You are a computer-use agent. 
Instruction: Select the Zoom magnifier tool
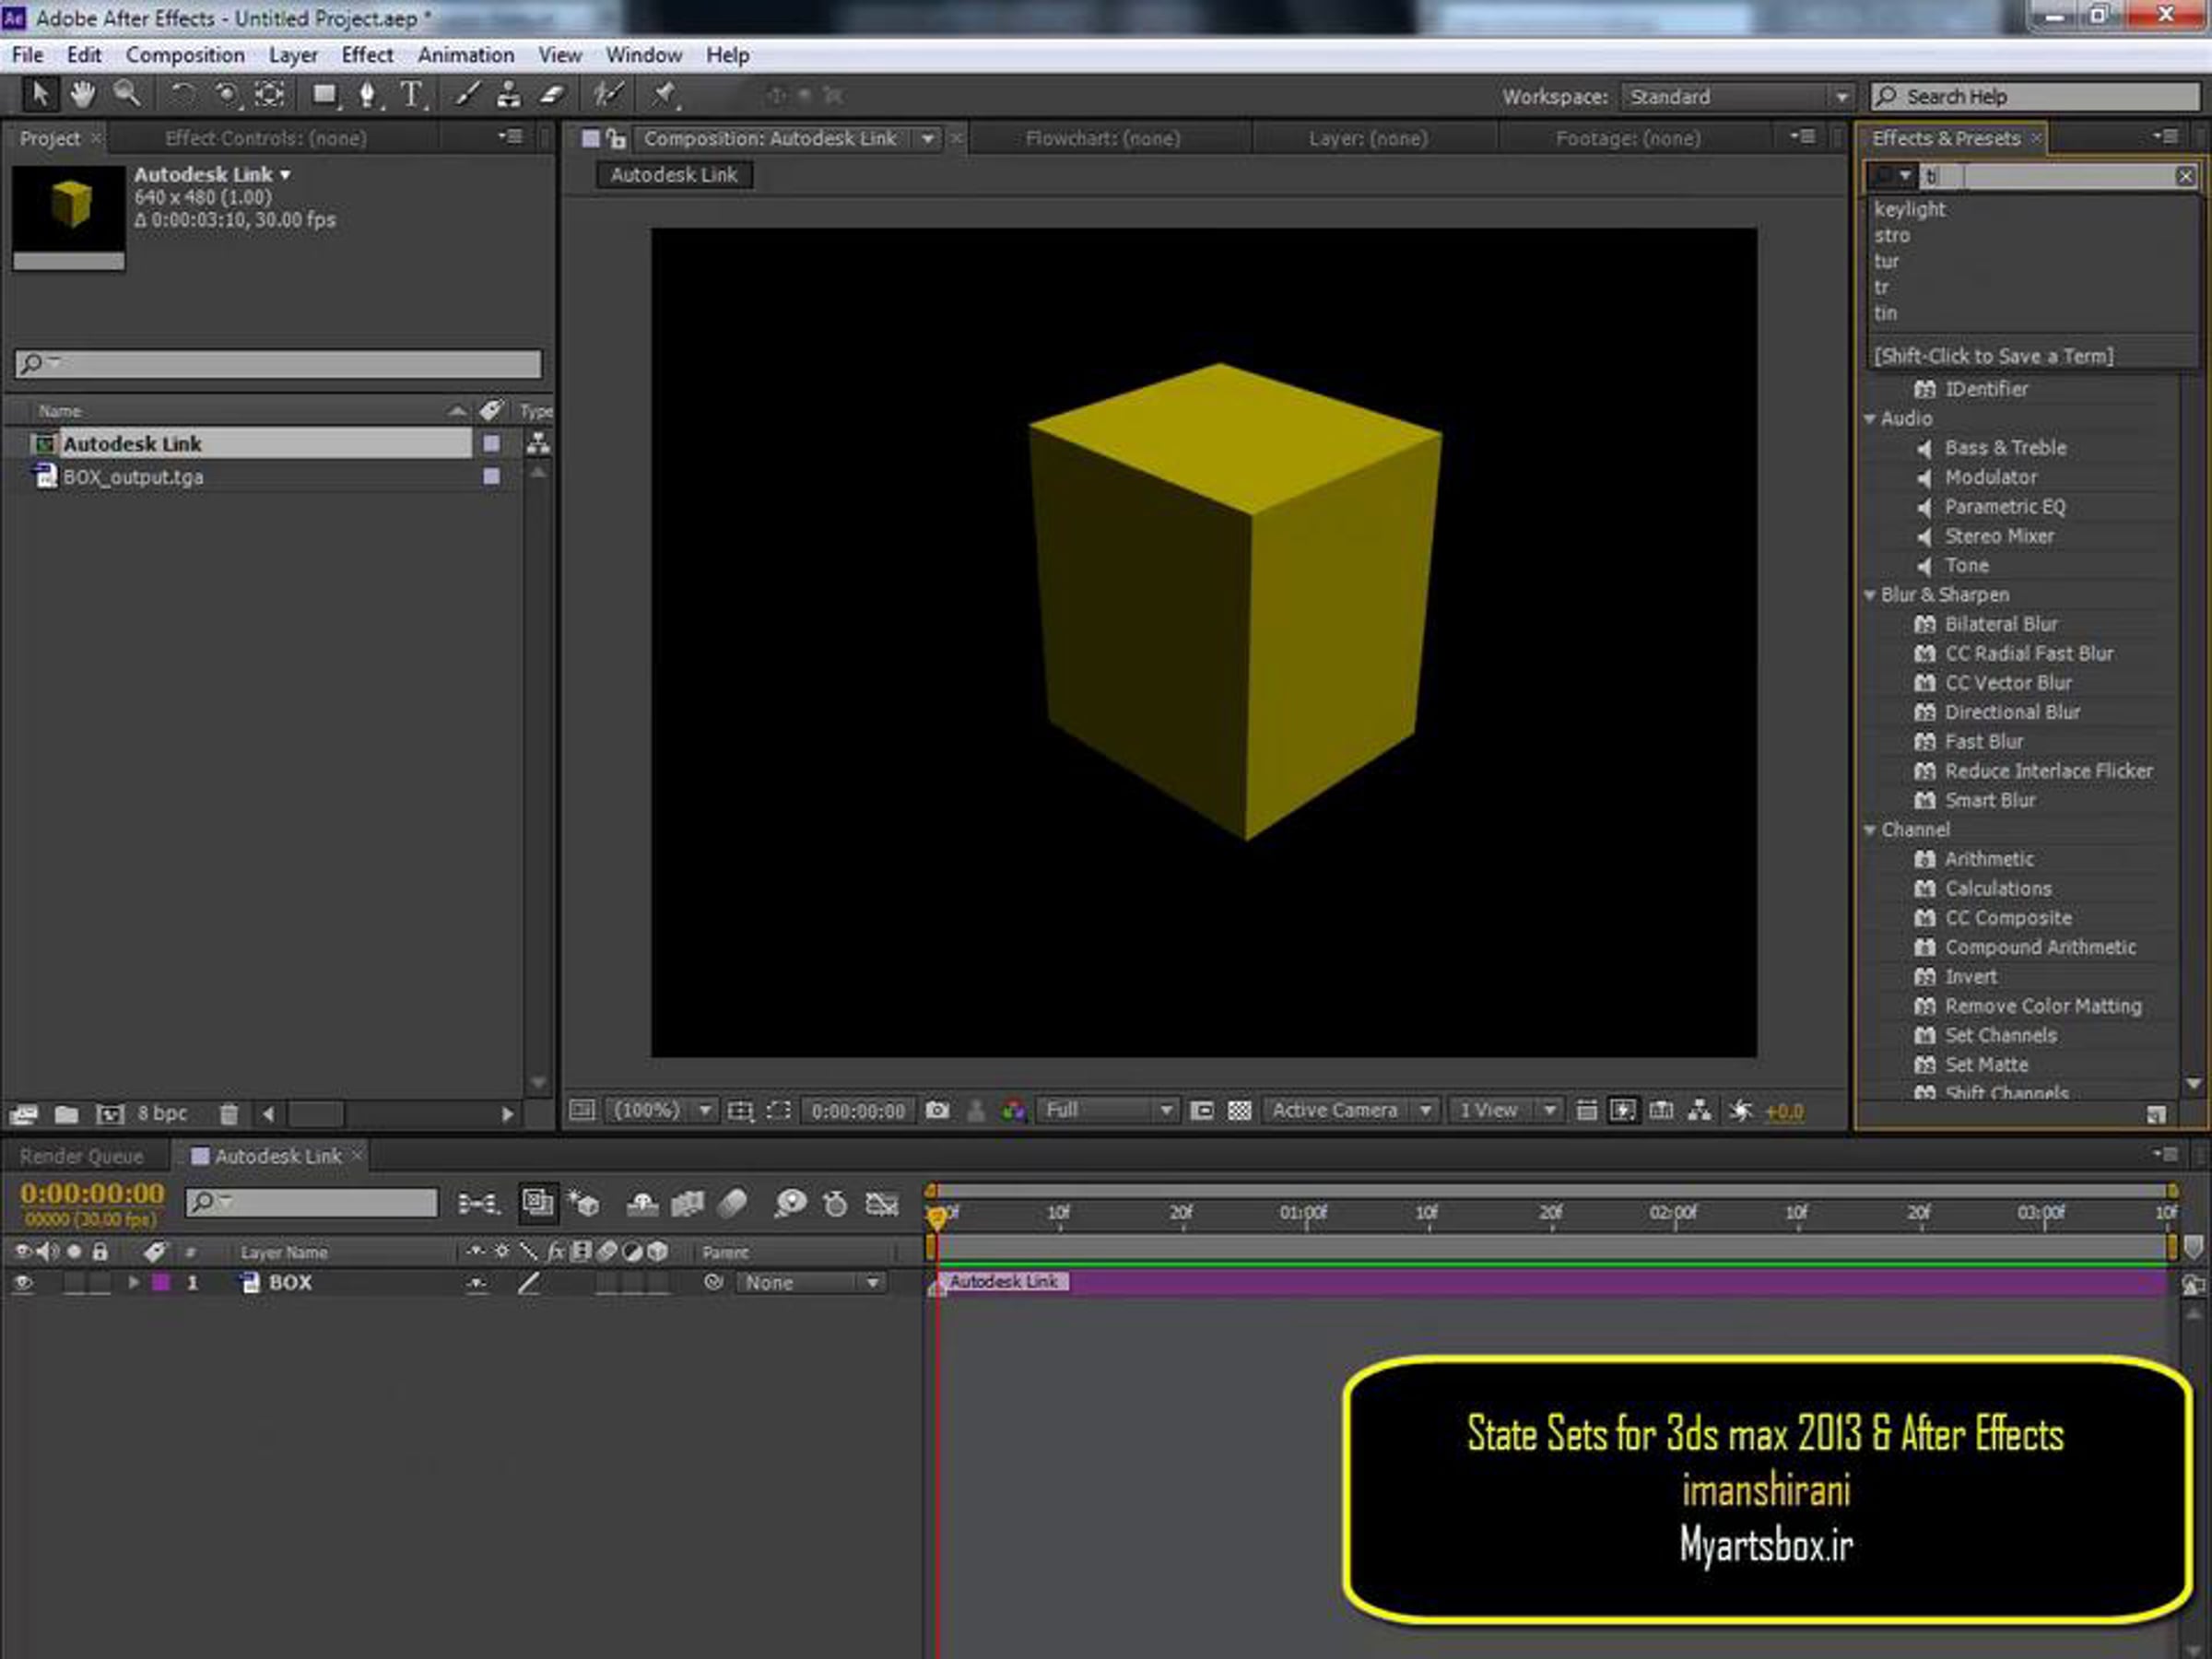point(127,95)
